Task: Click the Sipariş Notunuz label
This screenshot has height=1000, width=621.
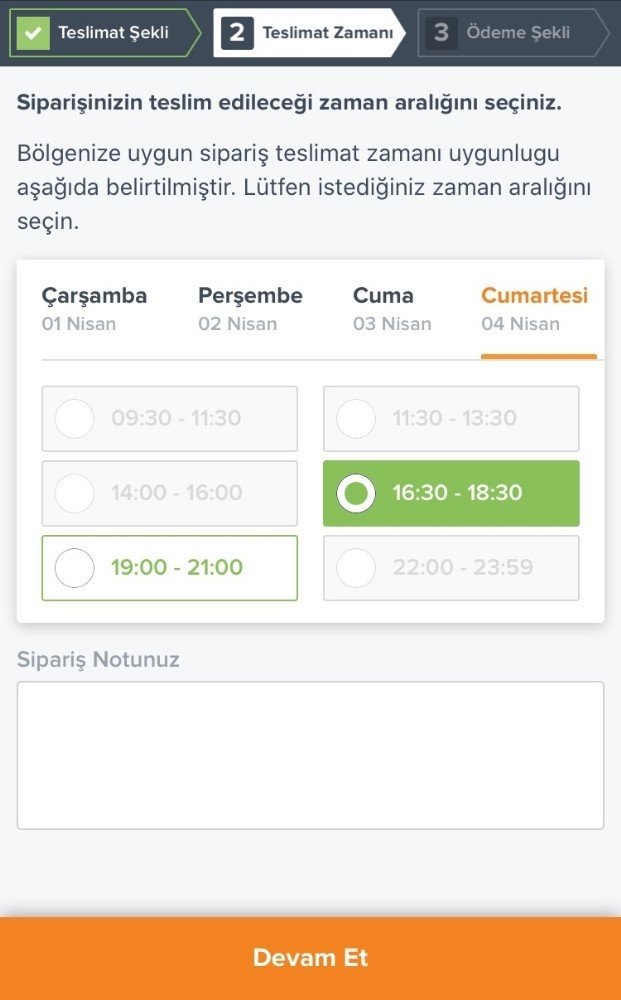Action: tap(98, 659)
